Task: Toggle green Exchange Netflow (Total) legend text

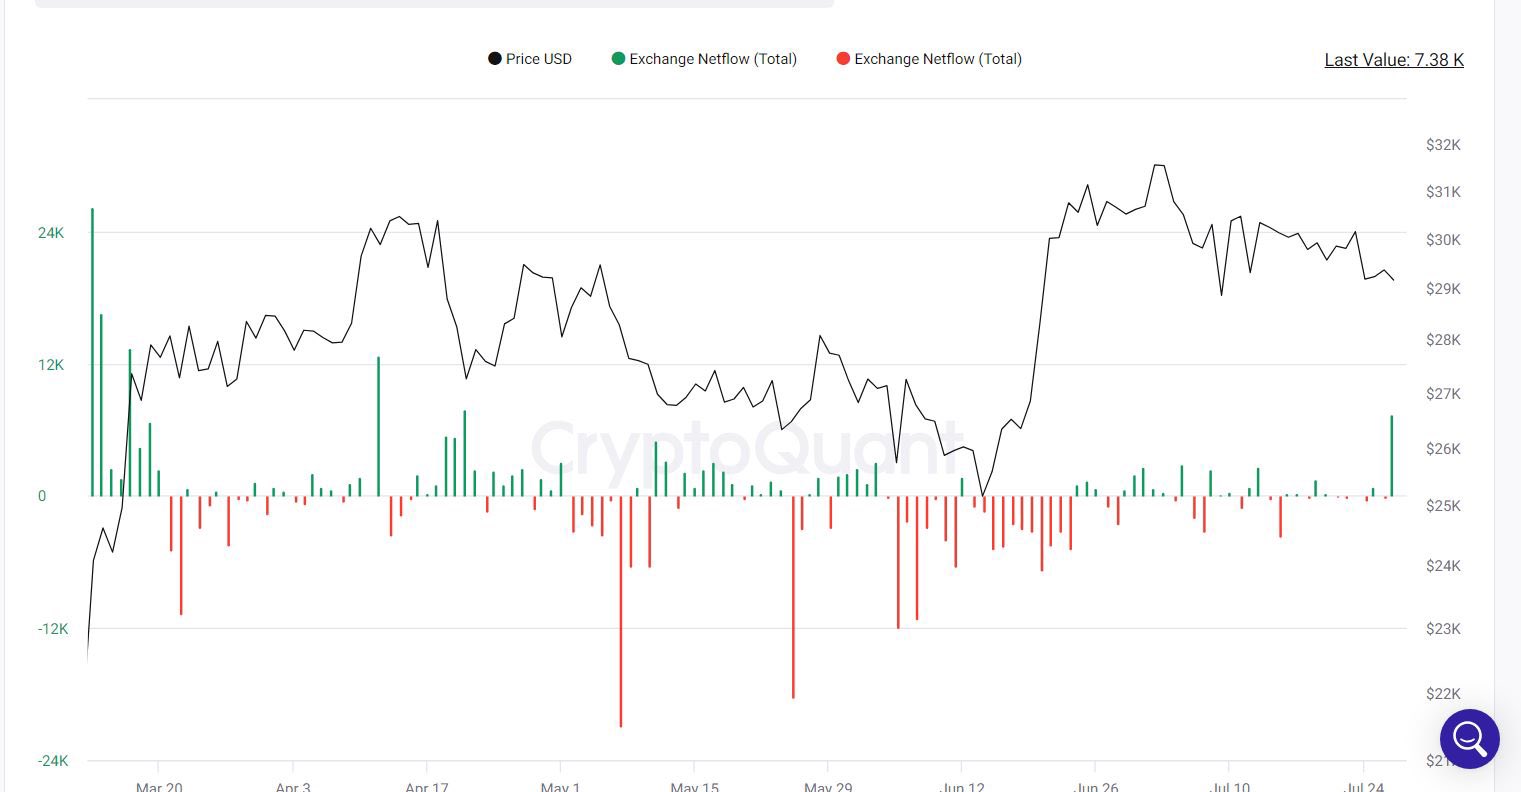Action: click(713, 59)
